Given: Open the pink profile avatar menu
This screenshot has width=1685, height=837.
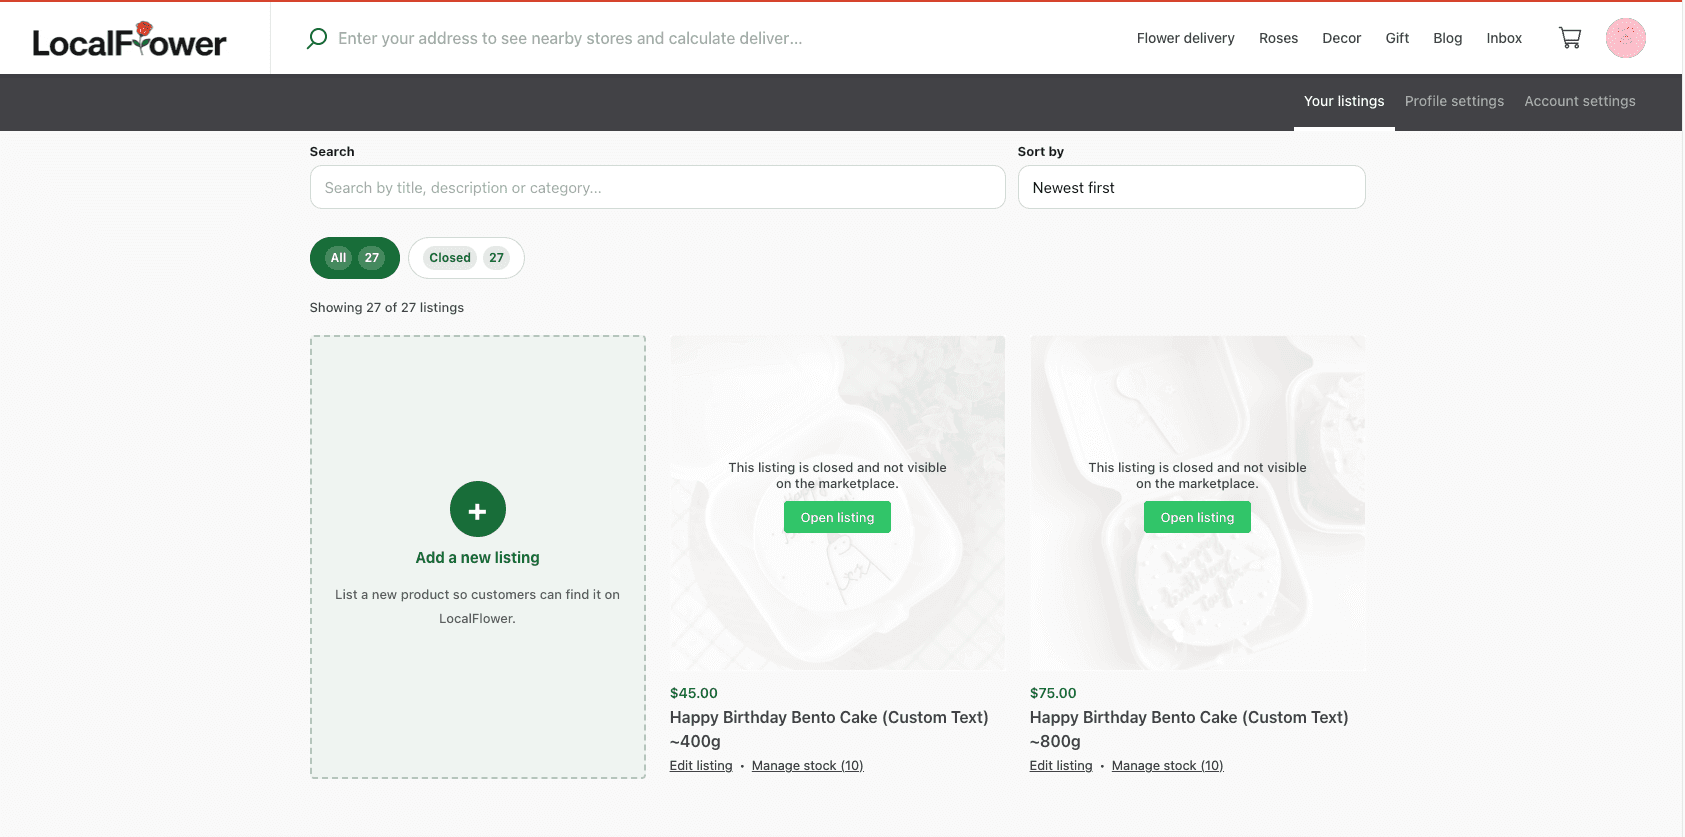Looking at the screenshot, I should [1626, 38].
